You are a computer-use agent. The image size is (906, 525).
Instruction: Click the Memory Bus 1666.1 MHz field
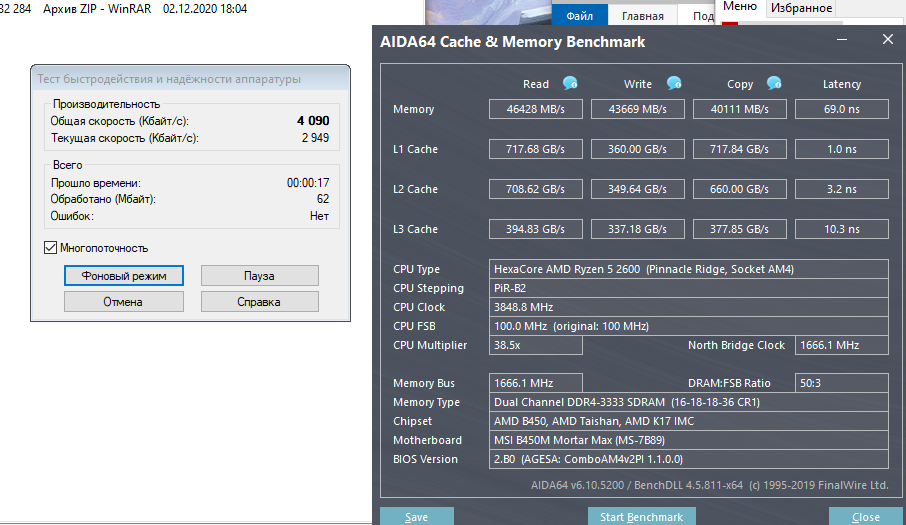(536, 383)
